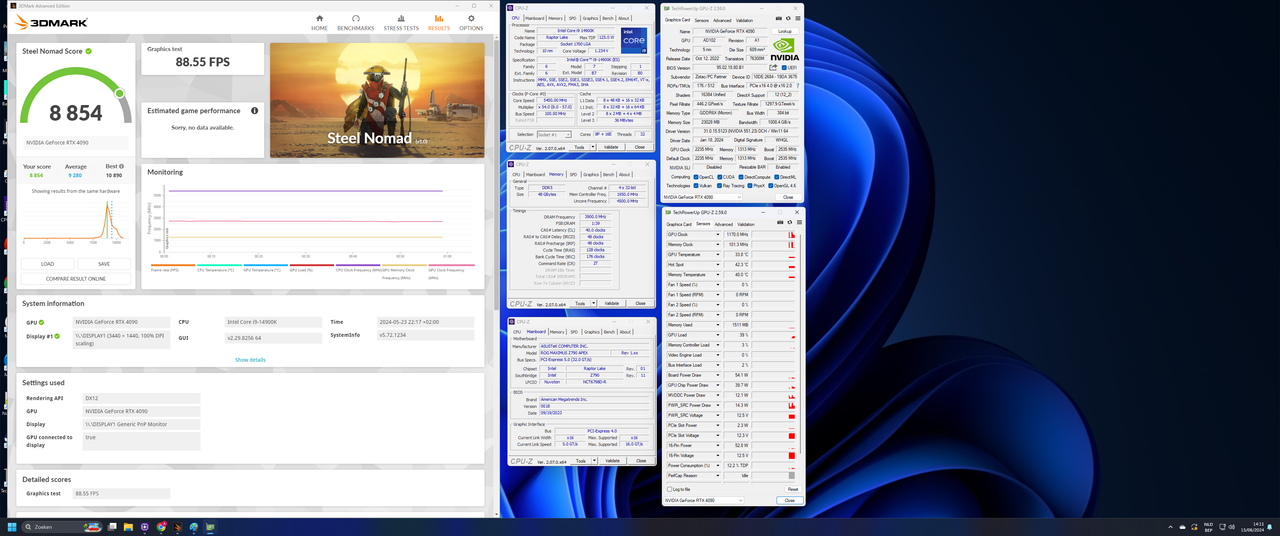Viewport: 1280px width, 536px height.
Task: Click the 3DMark icon in the taskbar
Action: click(178, 527)
